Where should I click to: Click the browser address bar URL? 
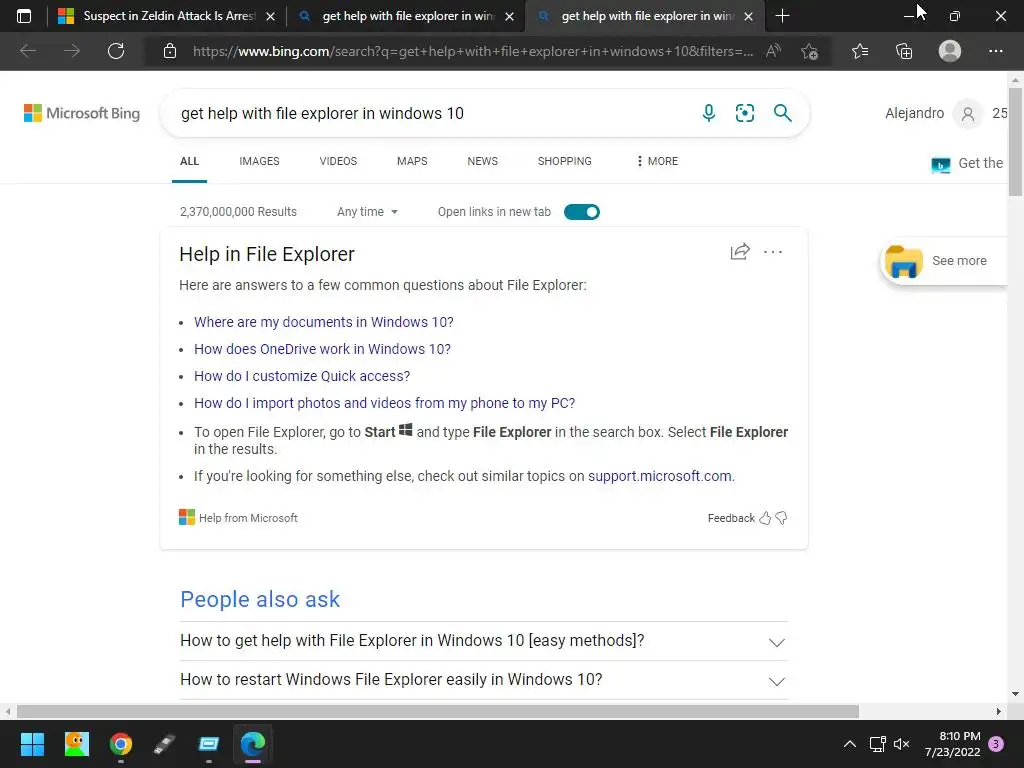473,51
